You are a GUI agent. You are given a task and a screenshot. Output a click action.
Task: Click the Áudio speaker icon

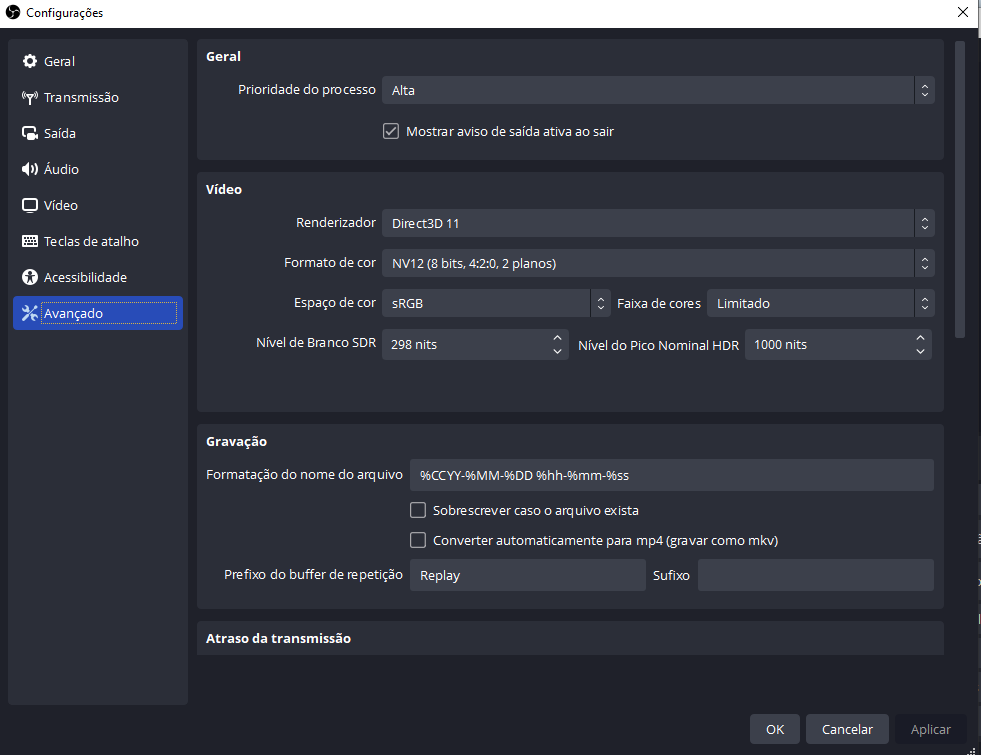pos(29,170)
